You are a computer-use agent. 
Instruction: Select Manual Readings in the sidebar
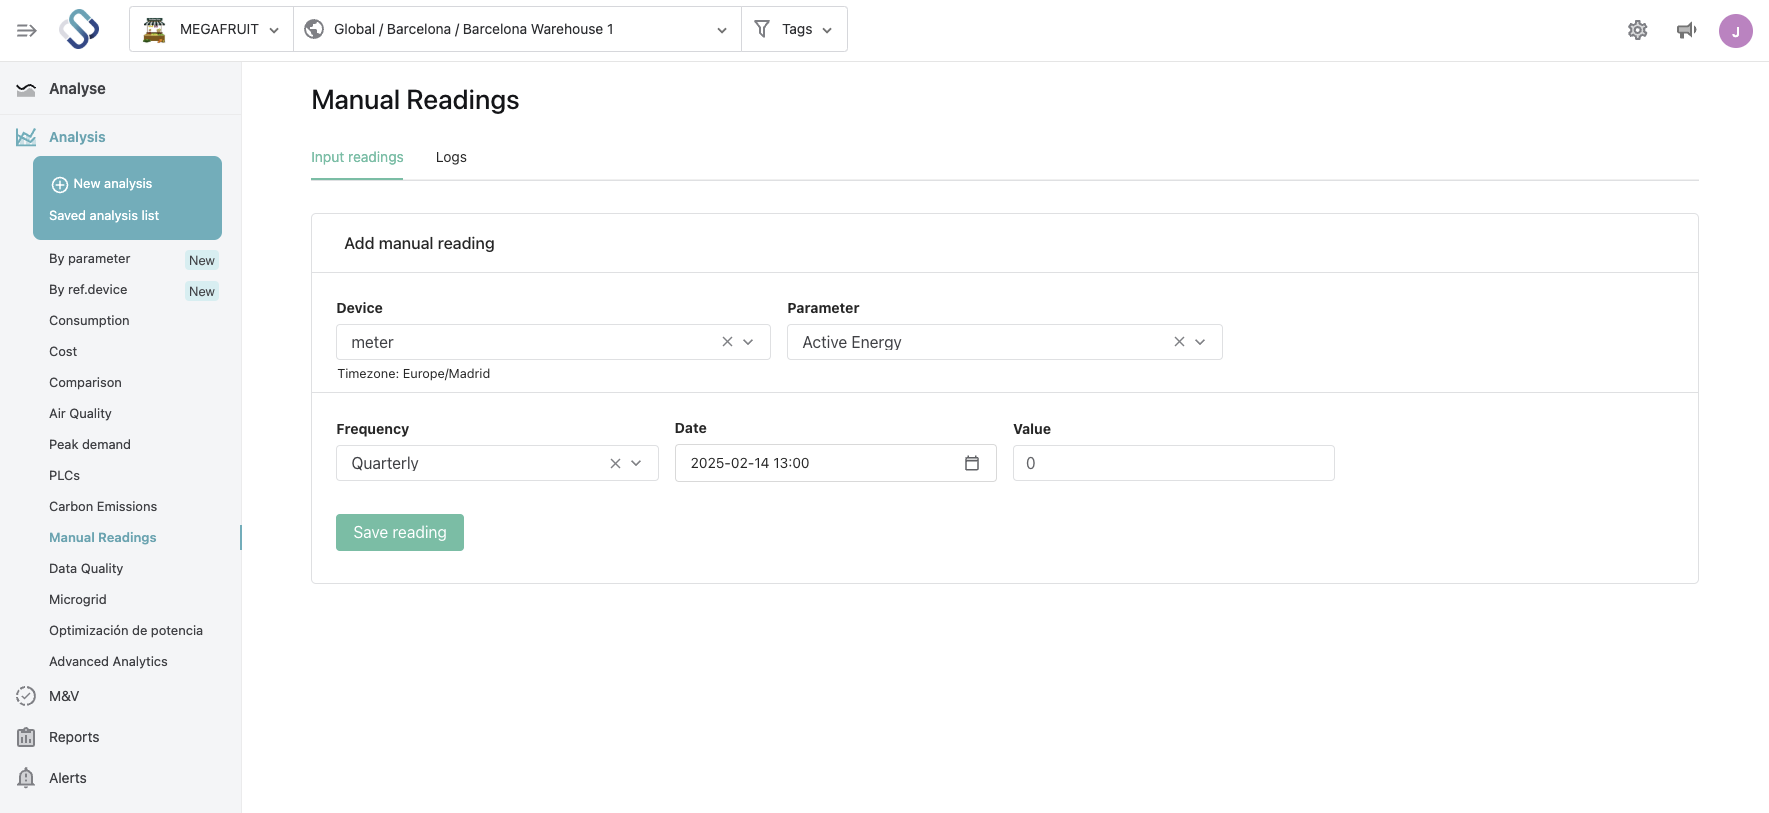click(103, 538)
